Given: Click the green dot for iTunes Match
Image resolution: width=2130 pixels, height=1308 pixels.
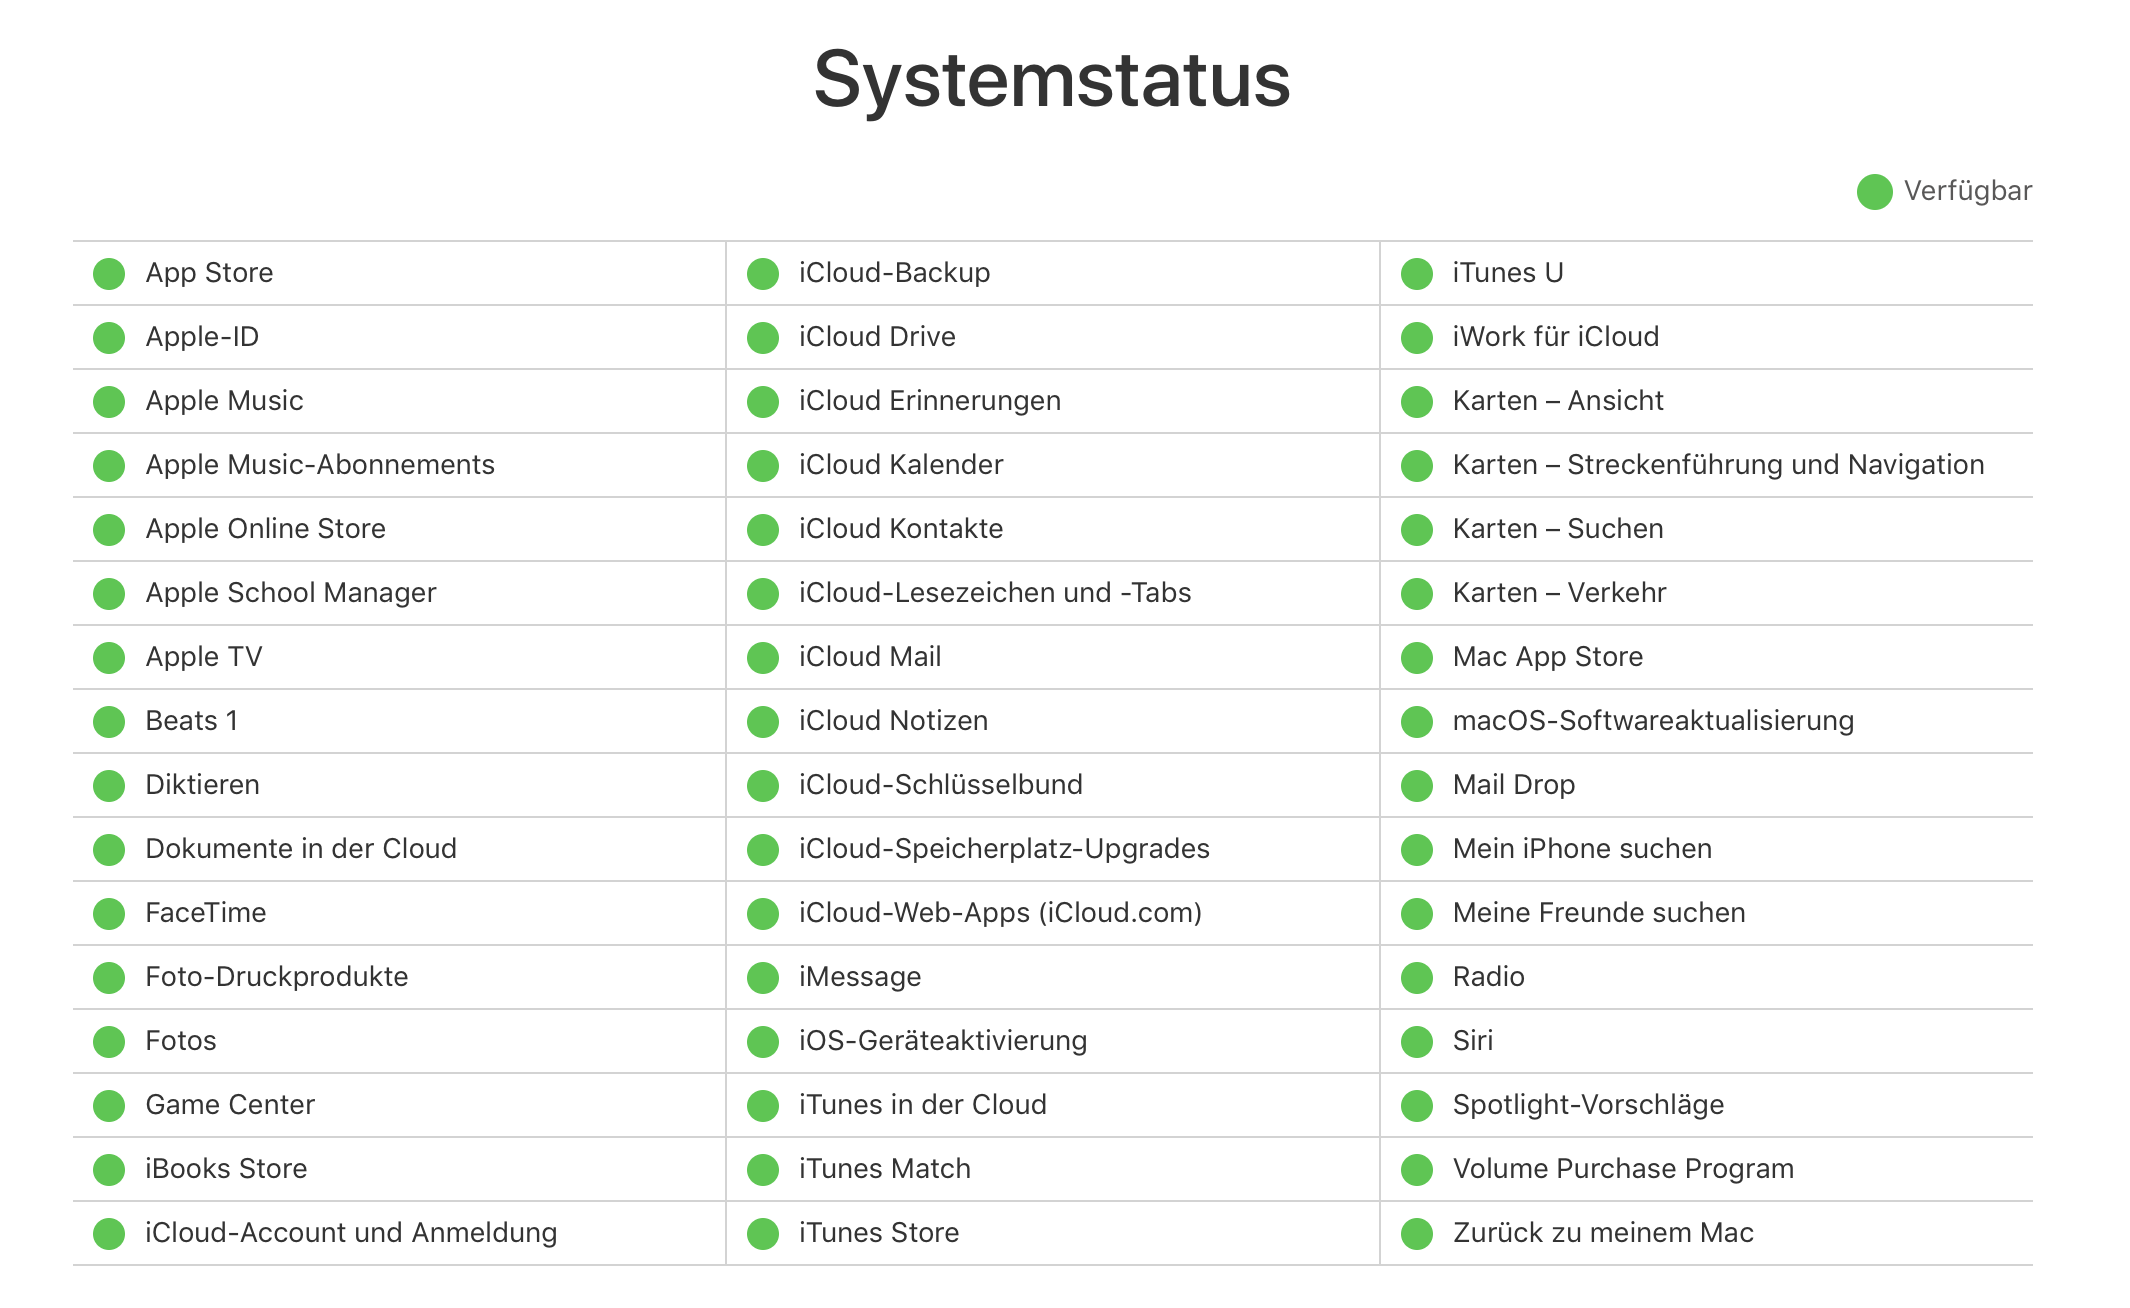Looking at the screenshot, I should tap(763, 1169).
